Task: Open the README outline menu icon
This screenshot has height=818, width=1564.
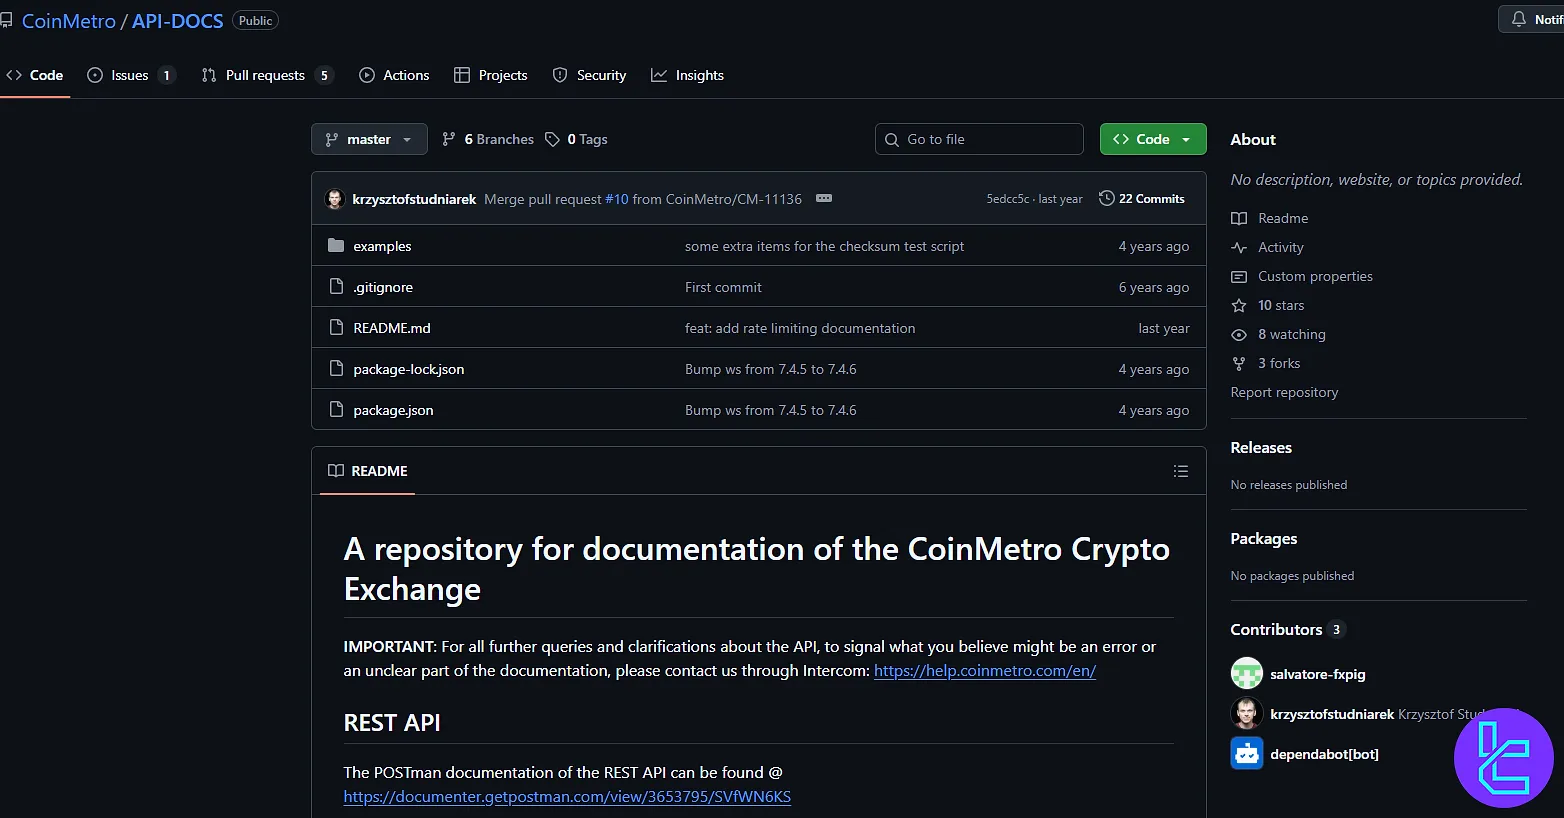Action: [1181, 471]
